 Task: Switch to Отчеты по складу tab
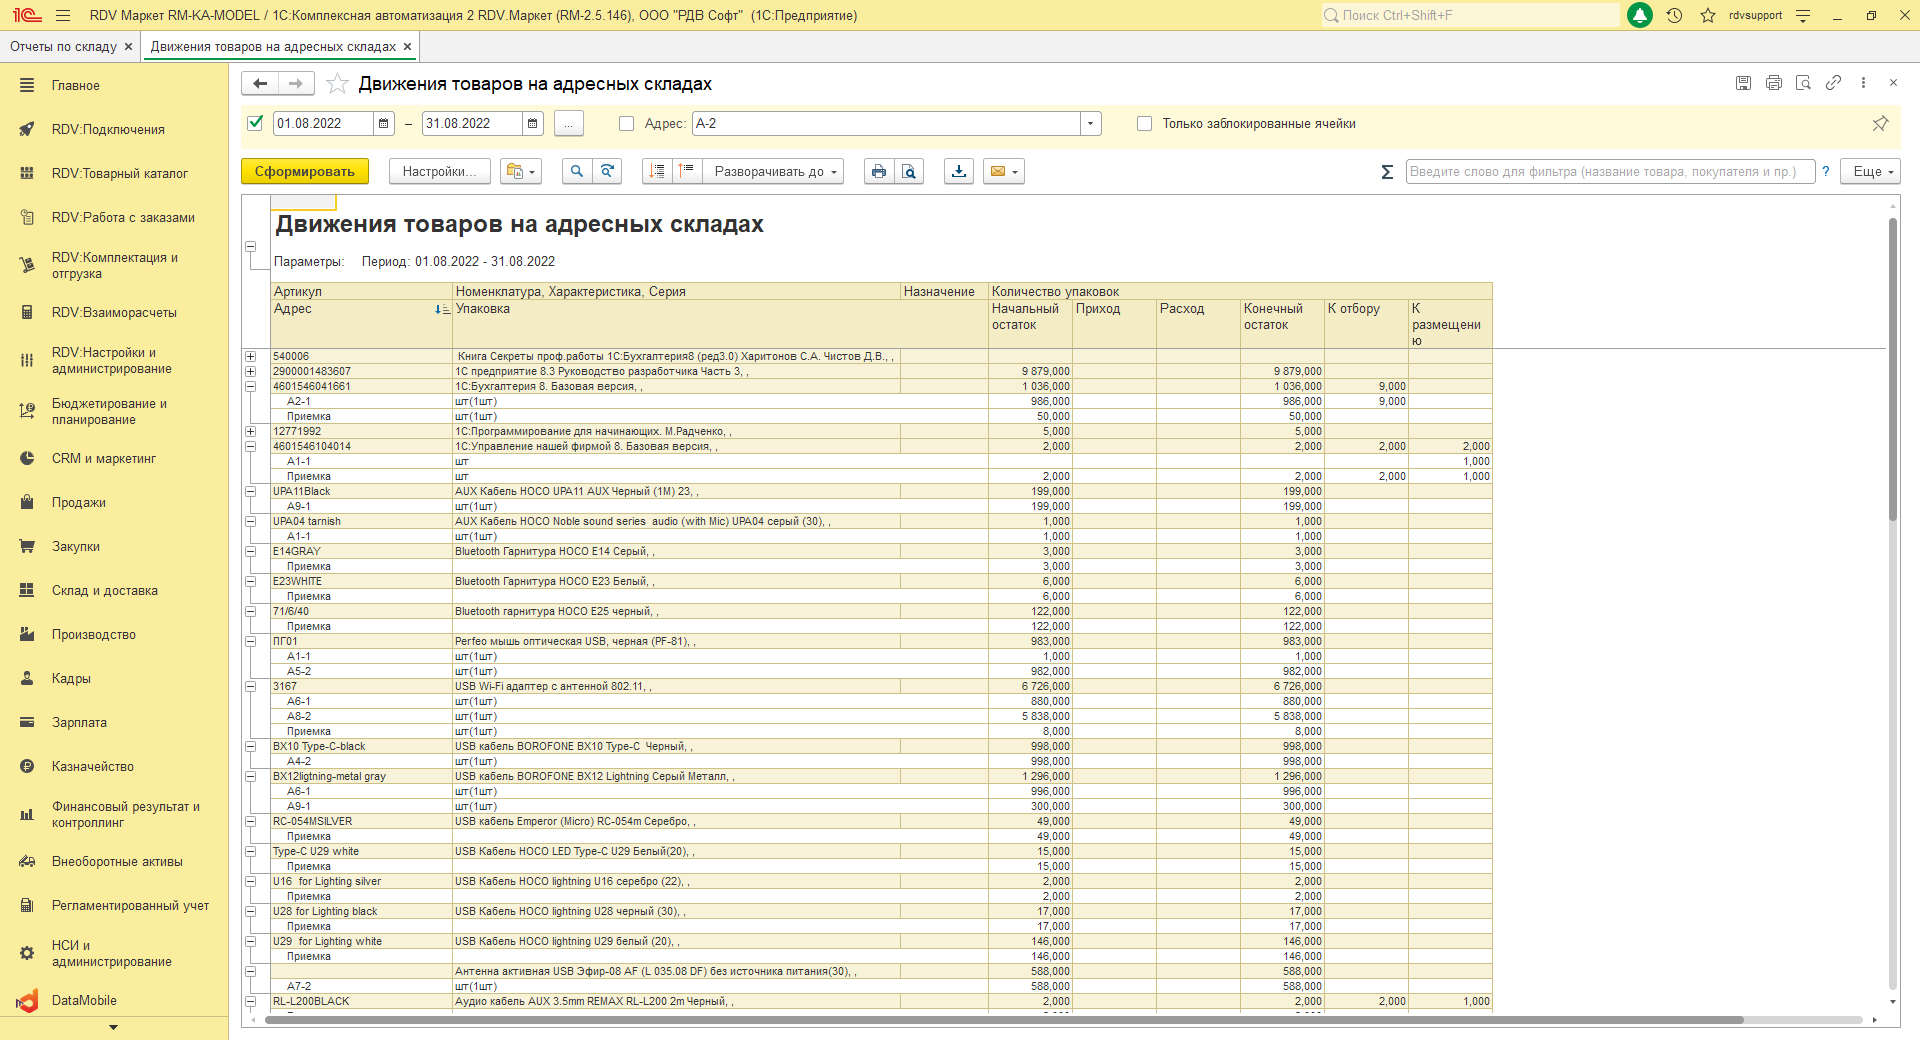[x=63, y=47]
